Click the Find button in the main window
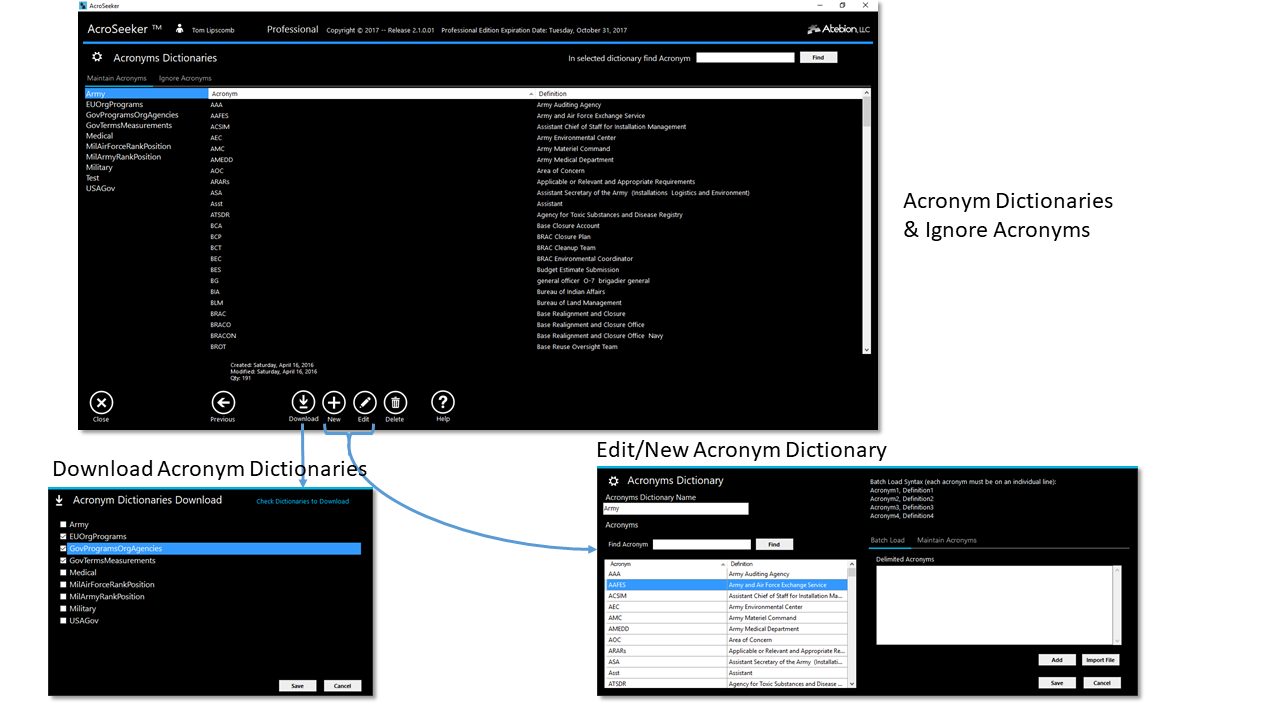The height and width of the screenshot is (720, 1280). click(x=818, y=58)
